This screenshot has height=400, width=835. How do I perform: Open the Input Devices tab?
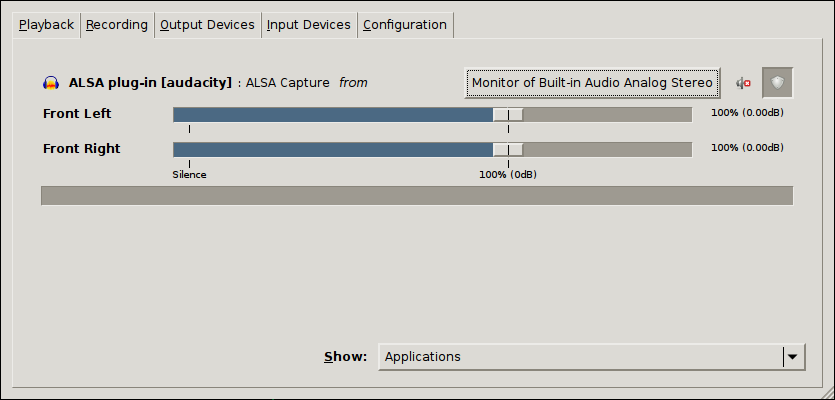point(308,25)
